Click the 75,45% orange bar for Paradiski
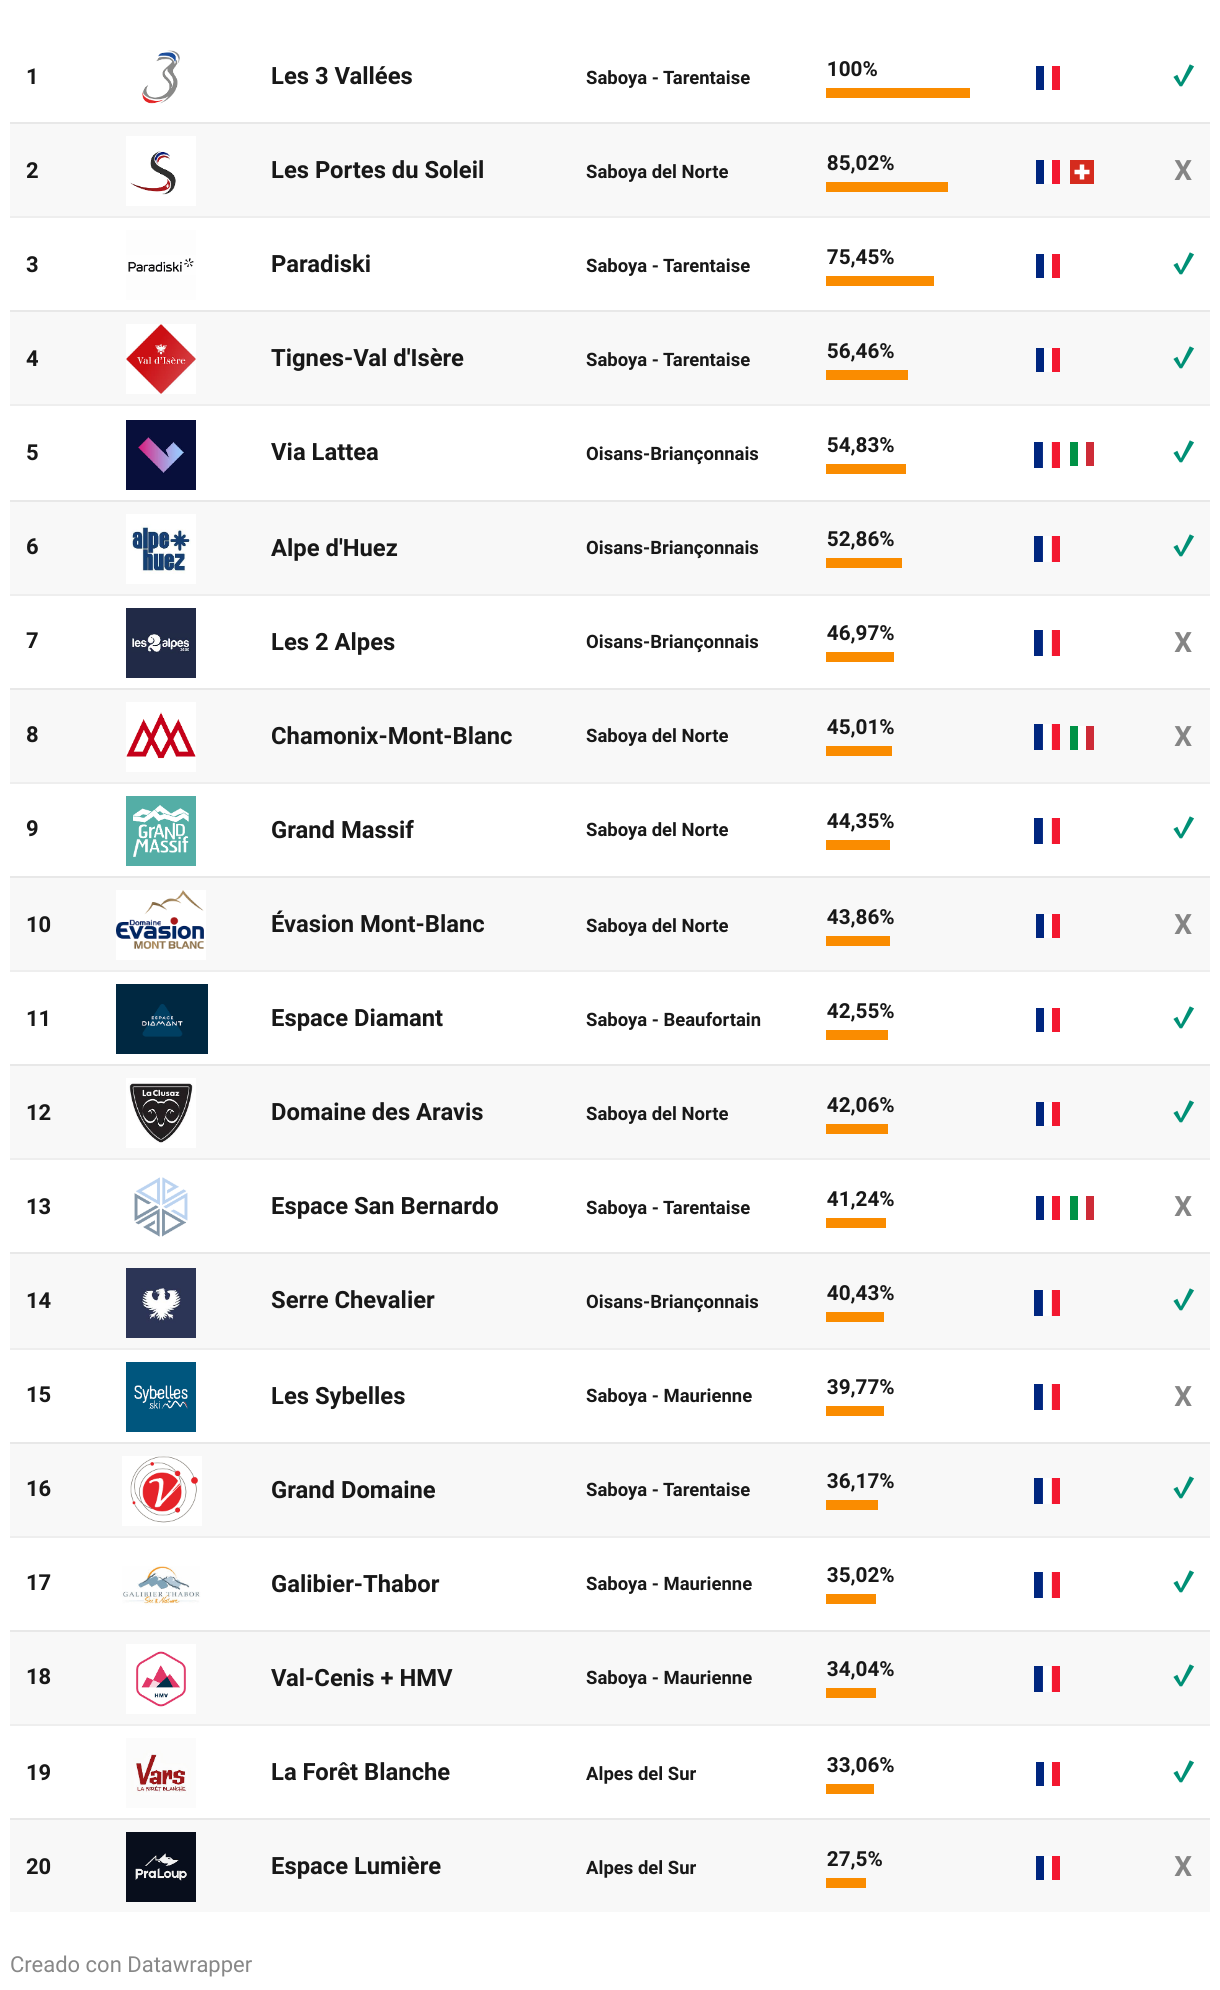The width and height of the screenshot is (1220, 1990). [880, 281]
